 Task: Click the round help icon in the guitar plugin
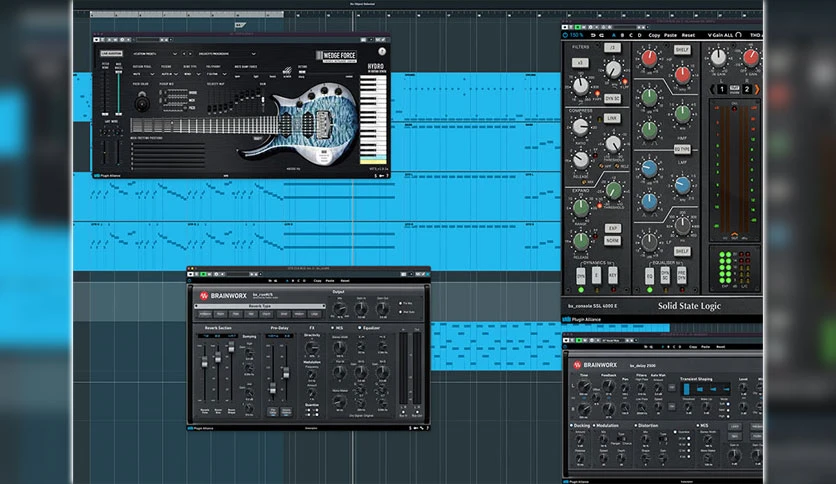(382, 52)
